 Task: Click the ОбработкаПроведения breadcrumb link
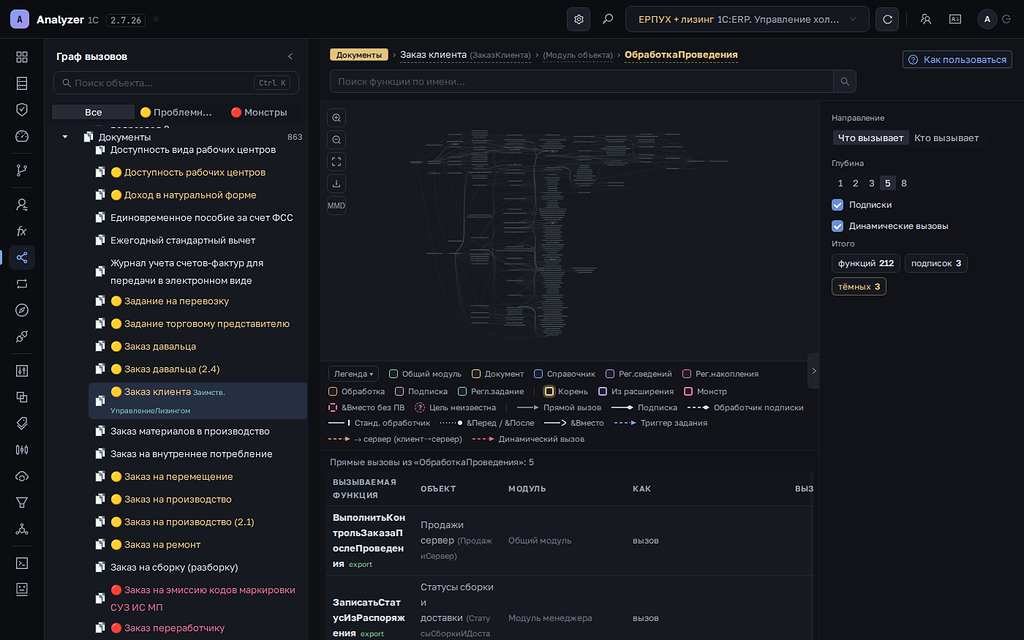[x=681, y=55]
